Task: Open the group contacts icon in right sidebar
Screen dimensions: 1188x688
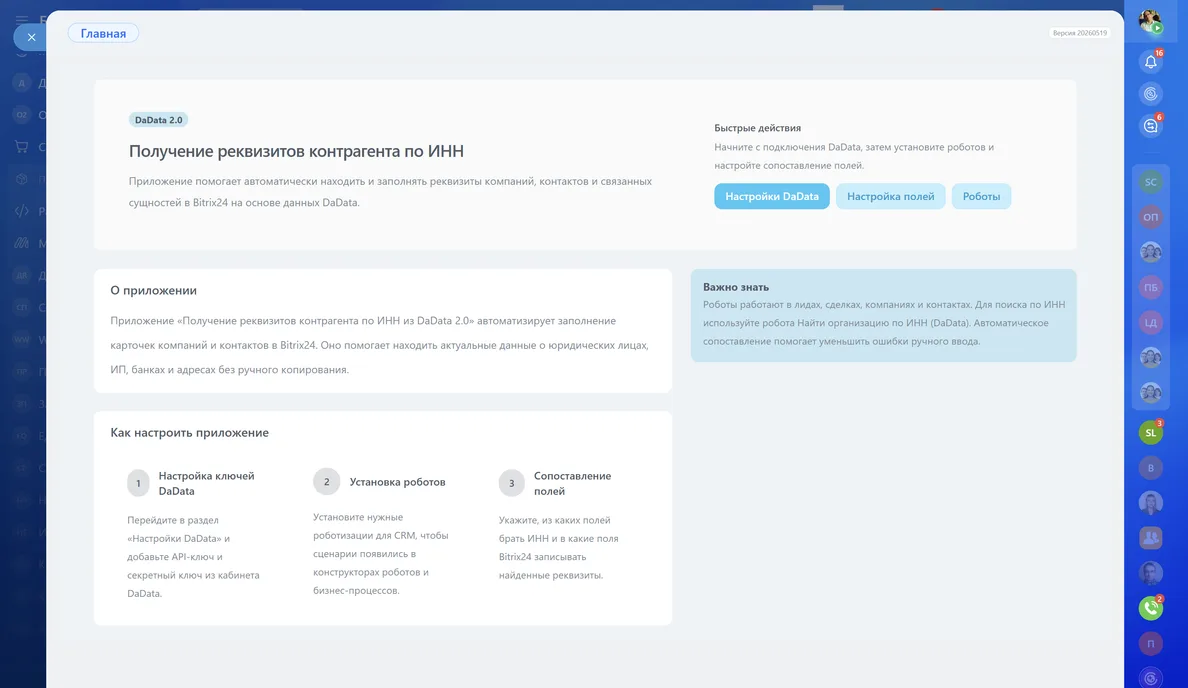Action: 1150,538
